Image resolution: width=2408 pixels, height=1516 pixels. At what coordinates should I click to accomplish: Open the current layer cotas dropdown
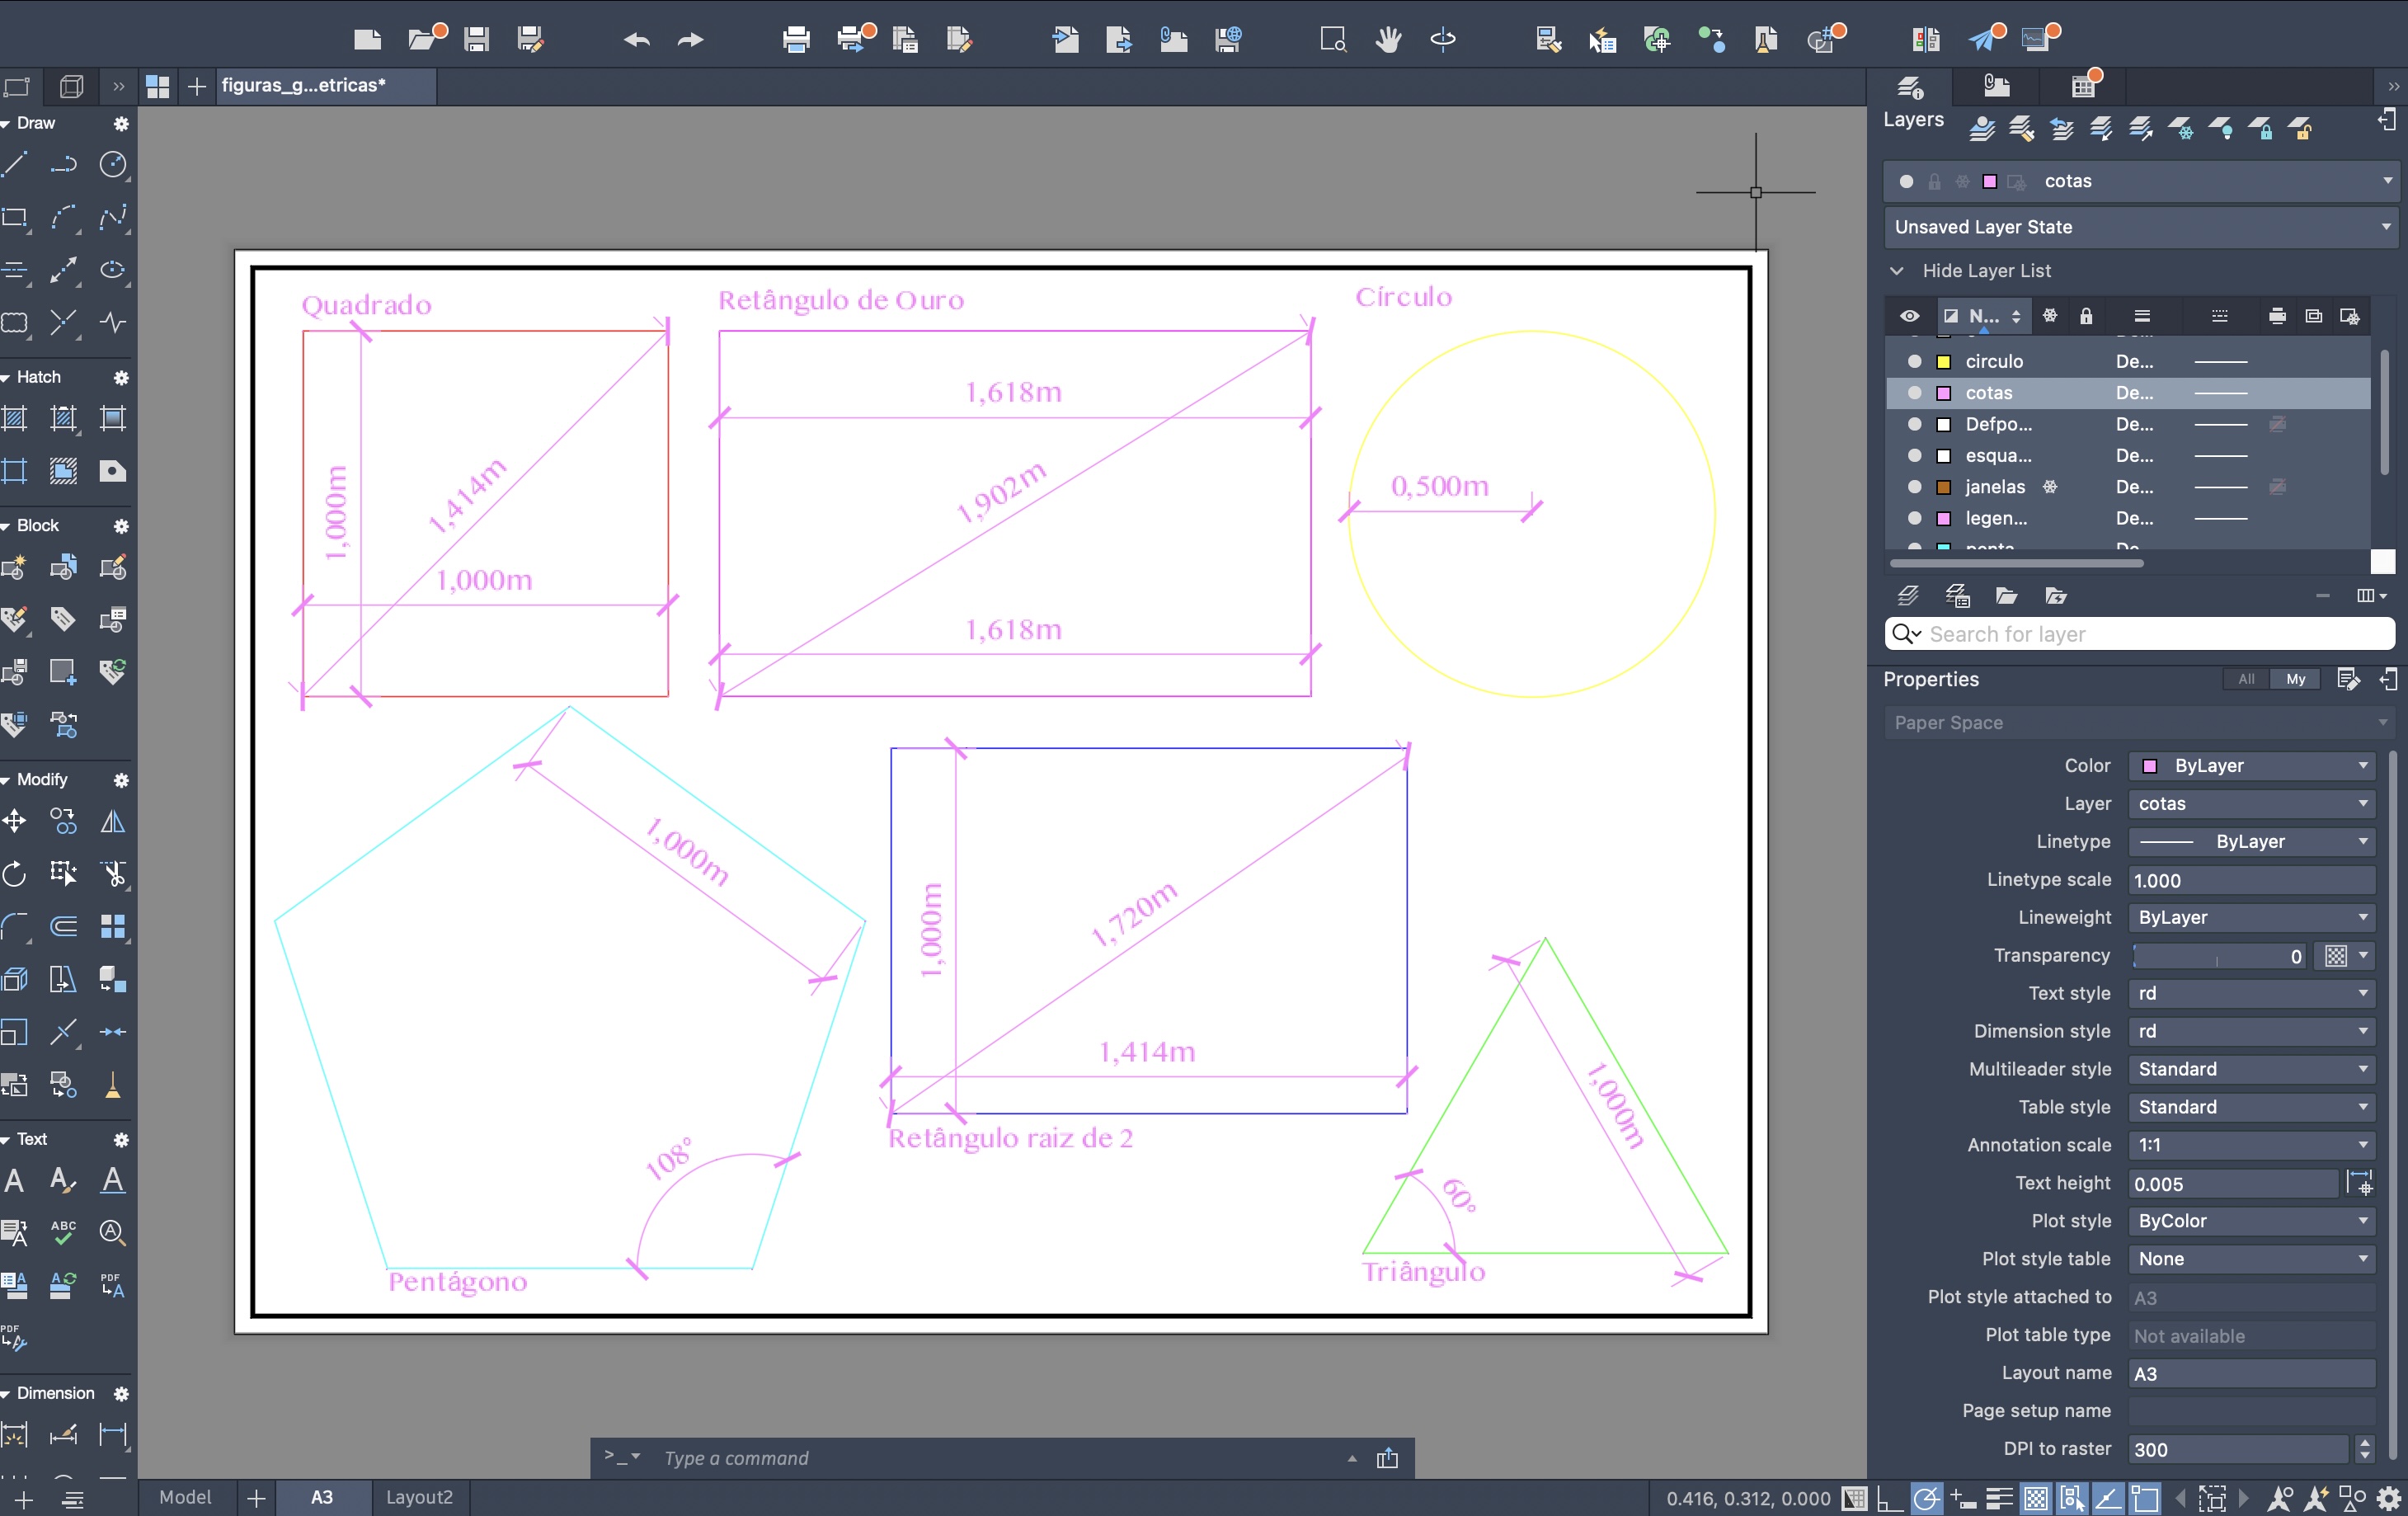point(2387,181)
